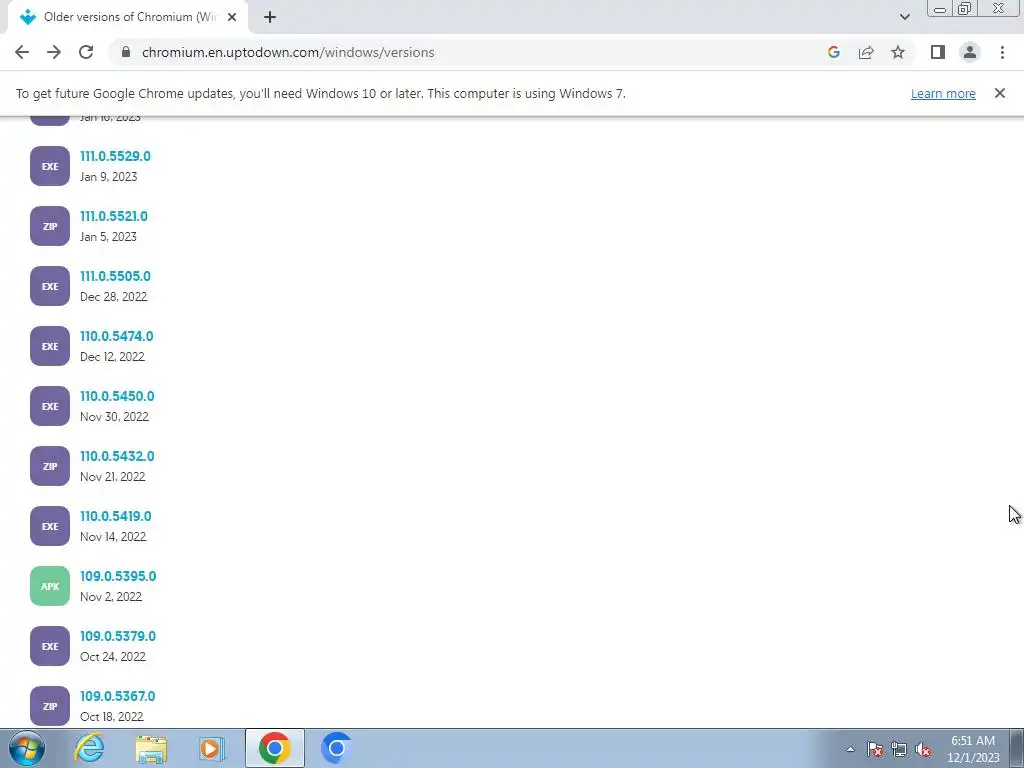Open Windows Media Player from the taskbar

212,748
